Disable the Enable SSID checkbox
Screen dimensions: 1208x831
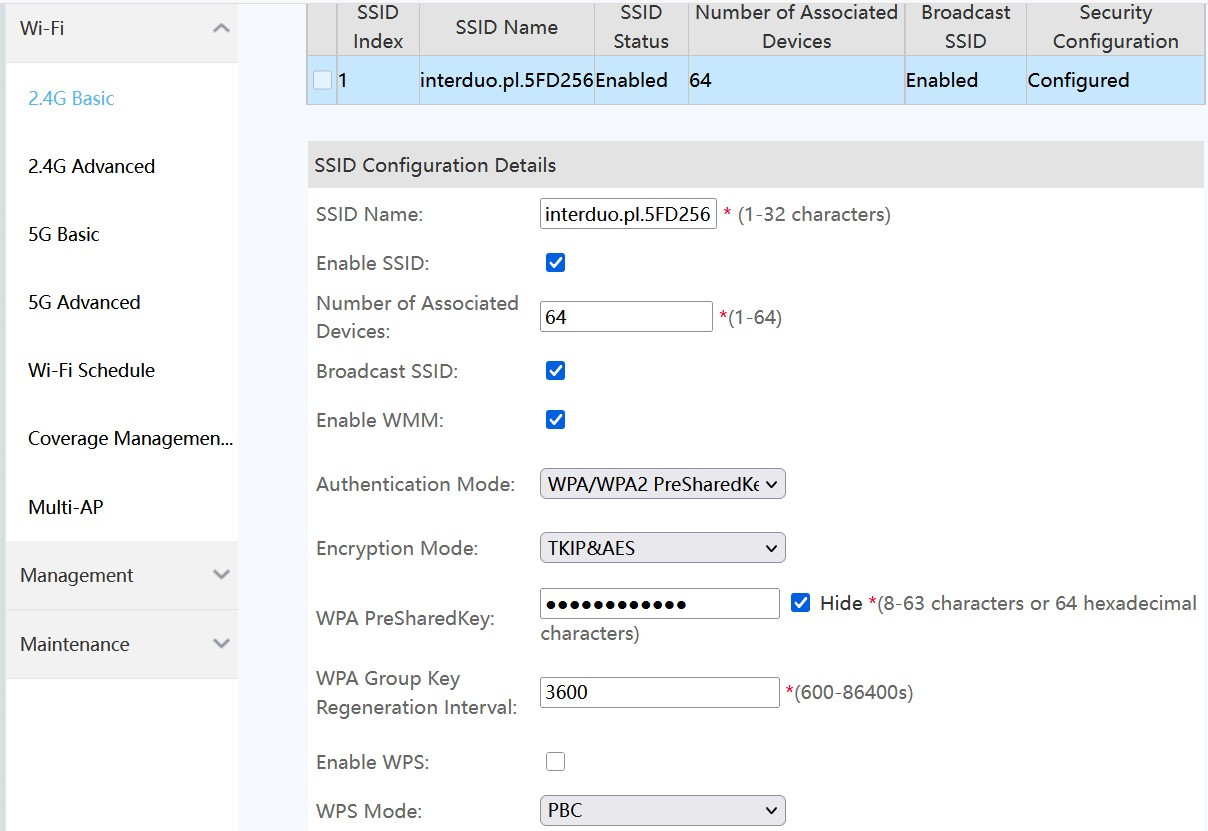[555, 262]
